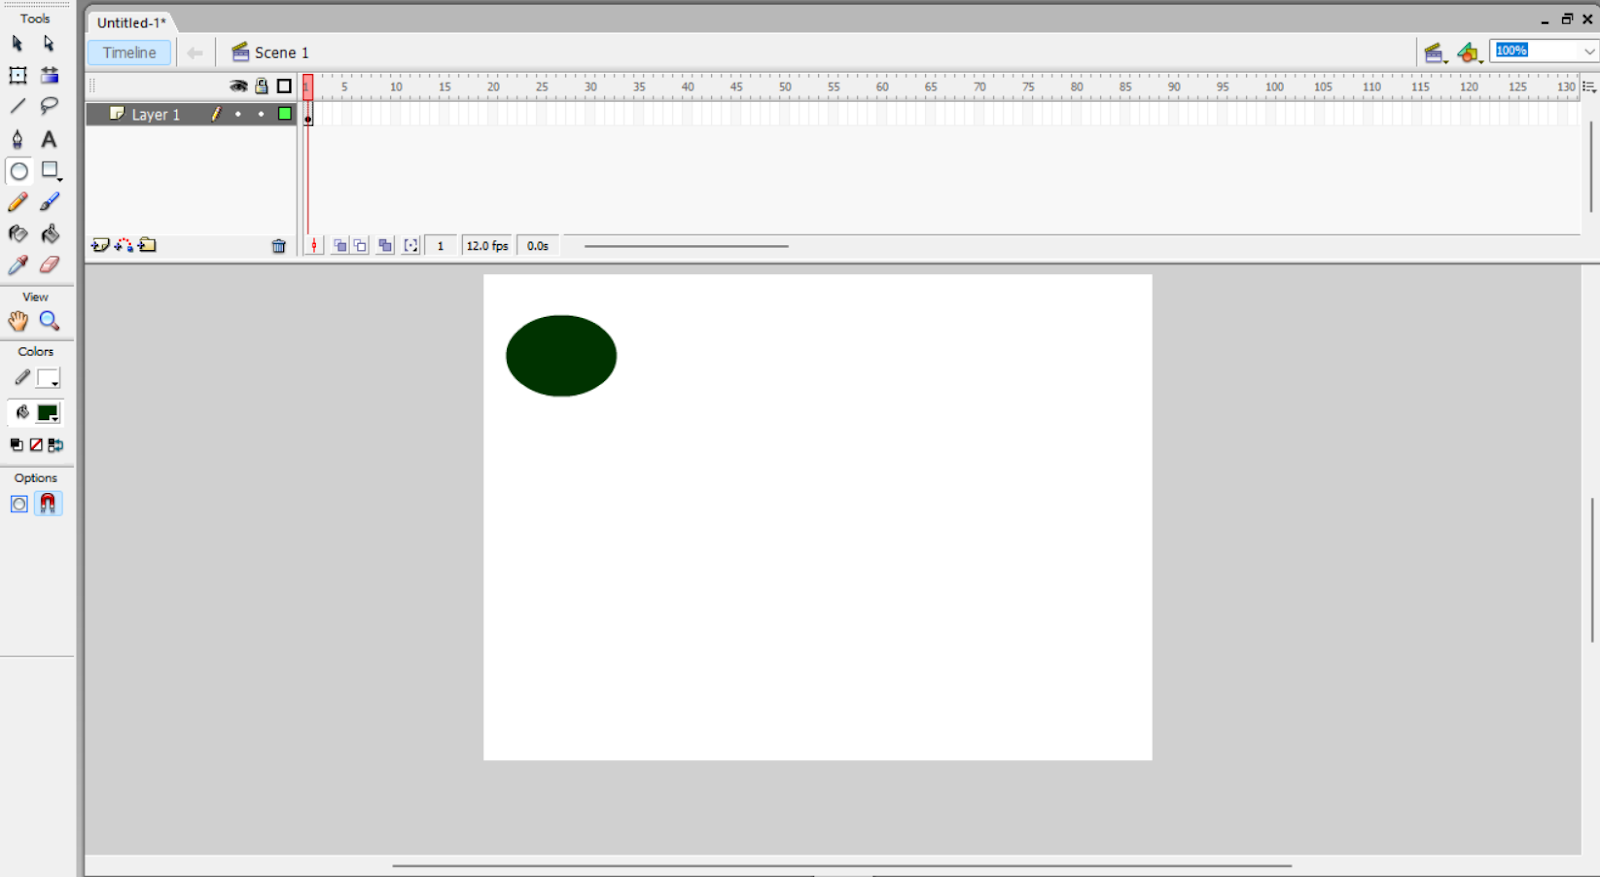Viewport: 1600px width, 877px height.
Task: Select the Lasso tool
Action: click(x=49, y=106)
